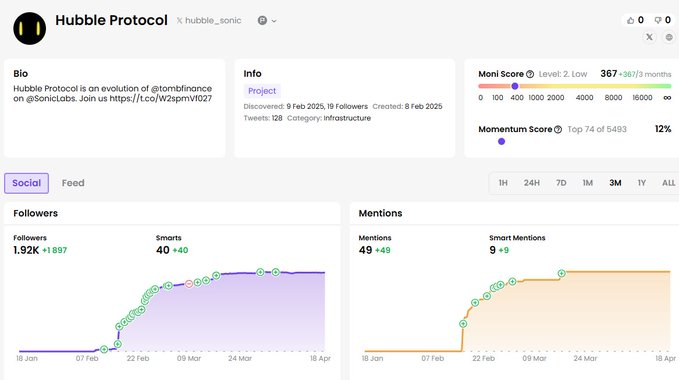
Task: Expand the dropdown chevron beside the handle
Action: point(274,21)
